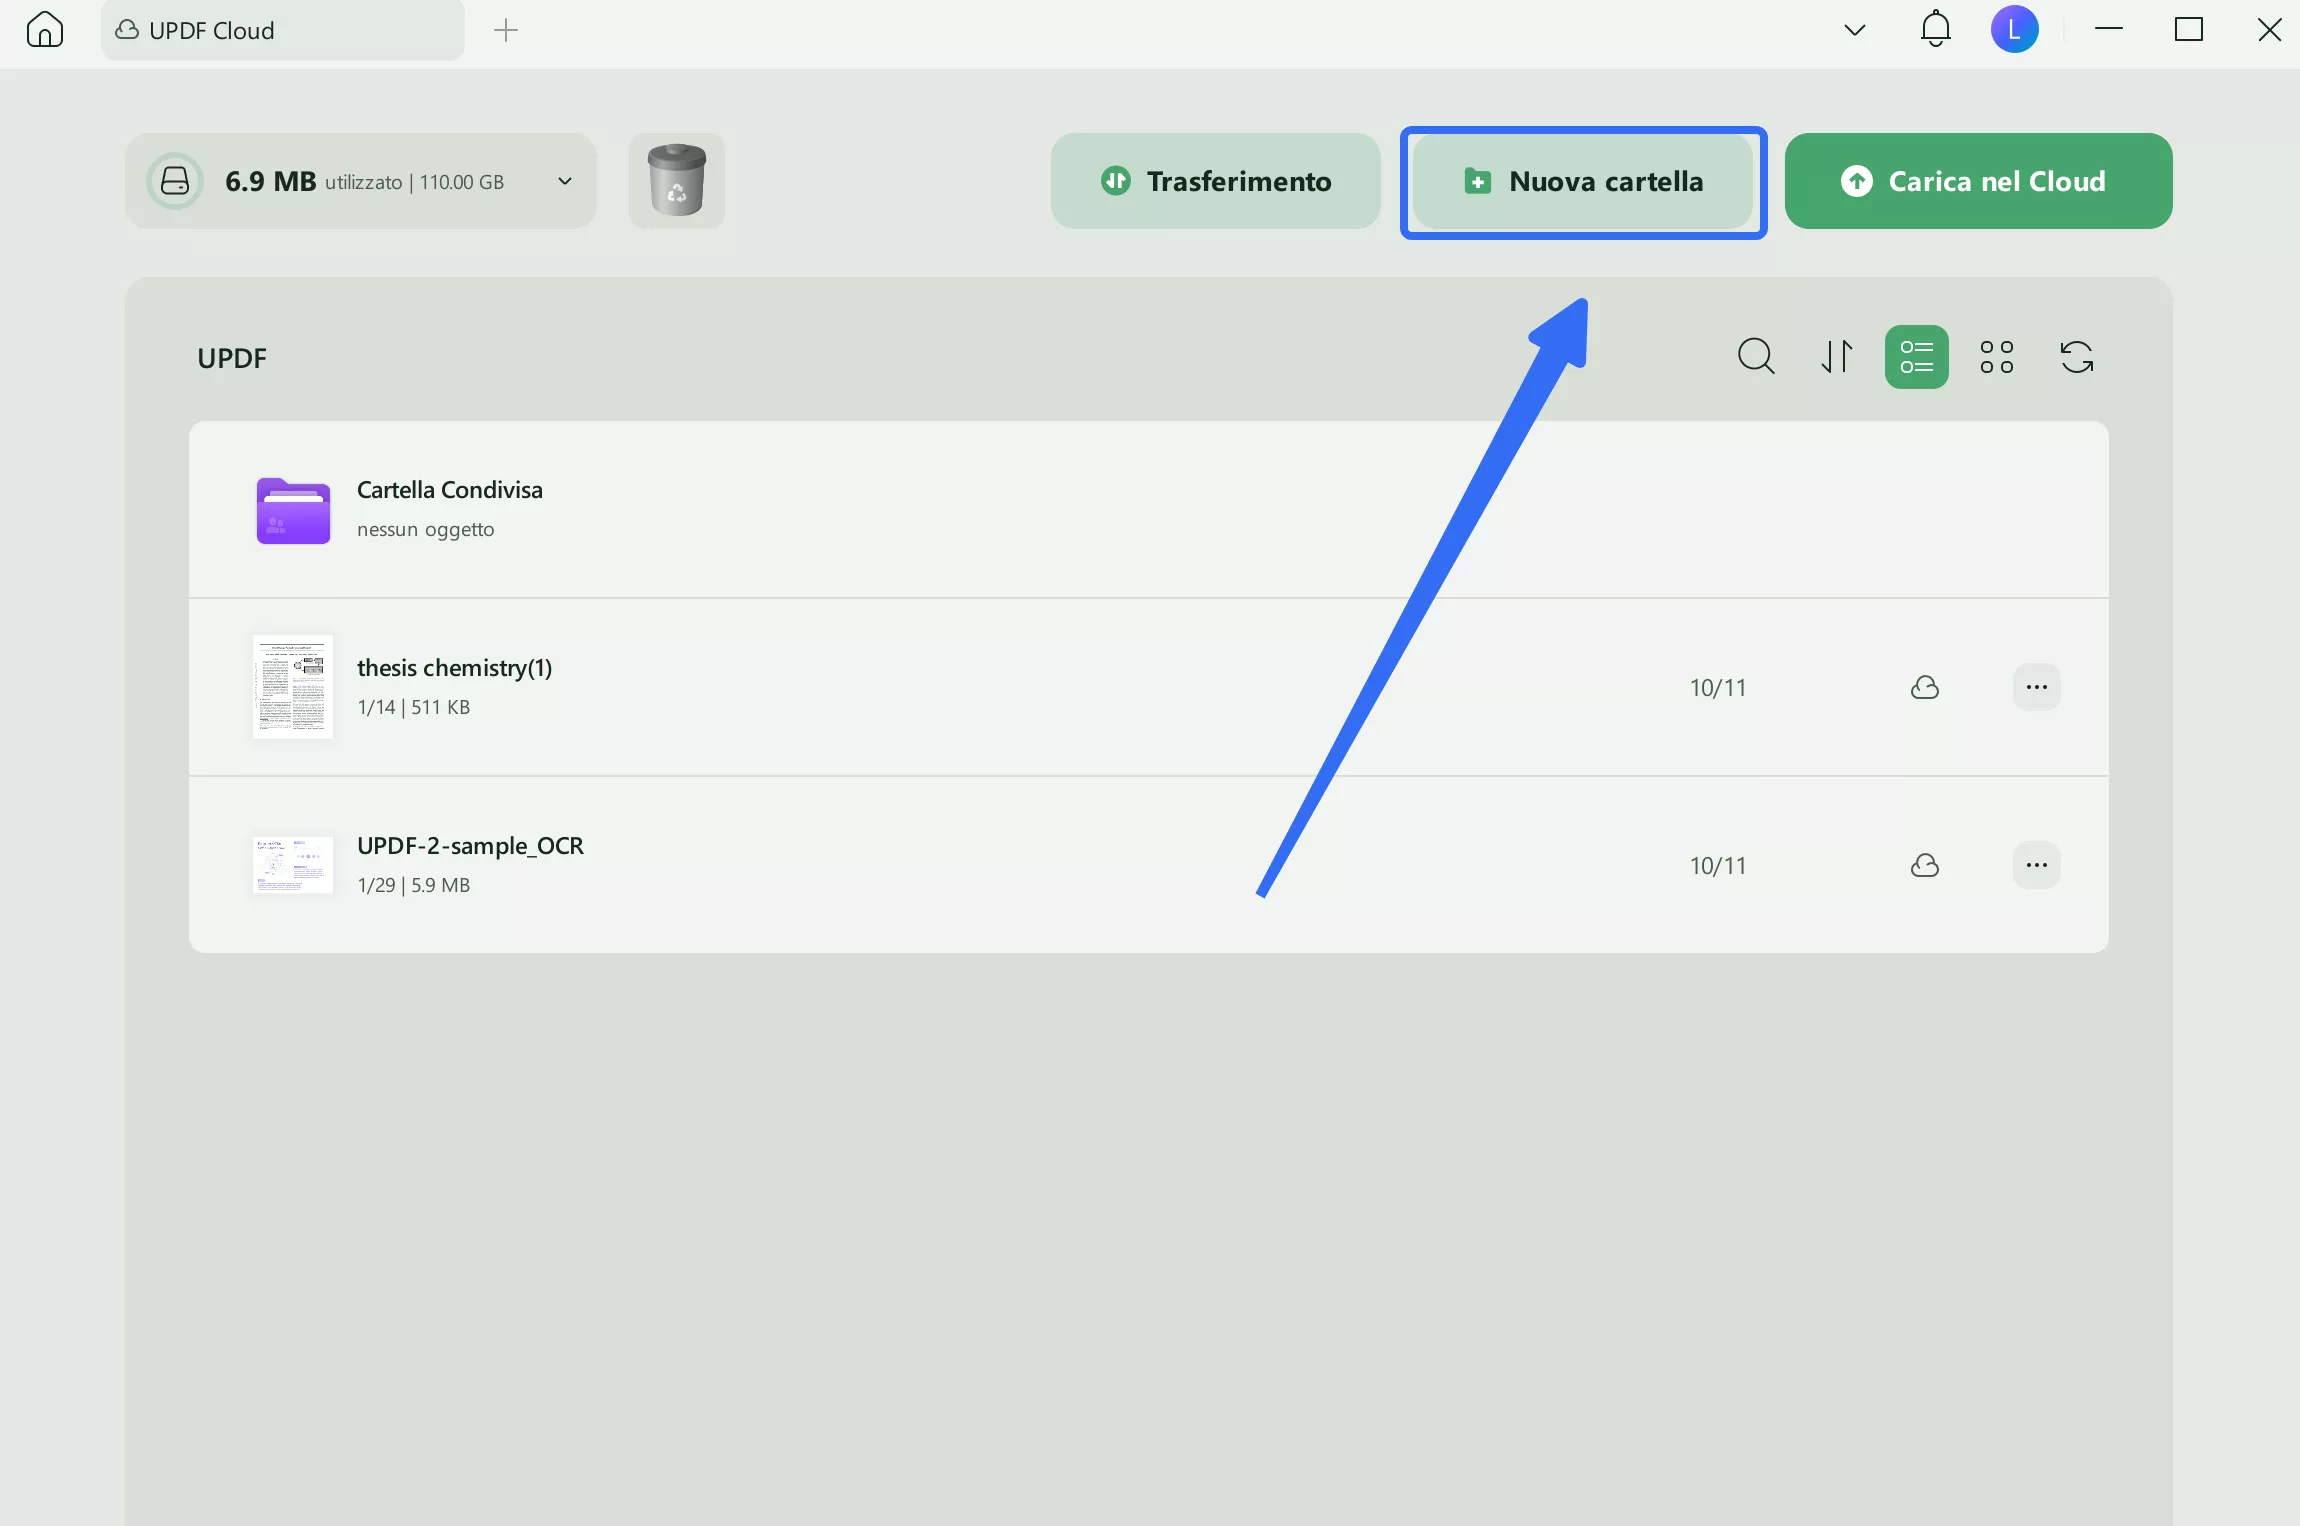Open the notifications bell
This screenshot has height=1526, width=2300.
pyautogui.click(x=1935, y=30)
